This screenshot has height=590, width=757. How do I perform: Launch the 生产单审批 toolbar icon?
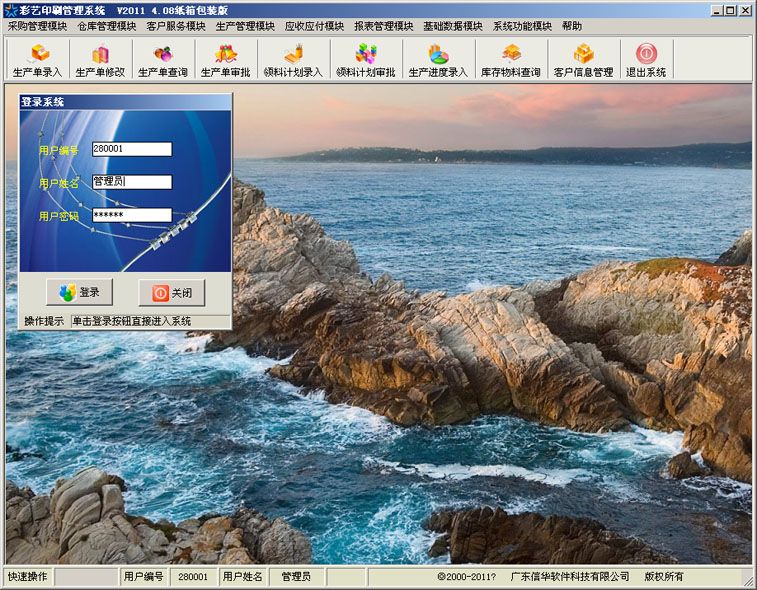coord(226,60)
